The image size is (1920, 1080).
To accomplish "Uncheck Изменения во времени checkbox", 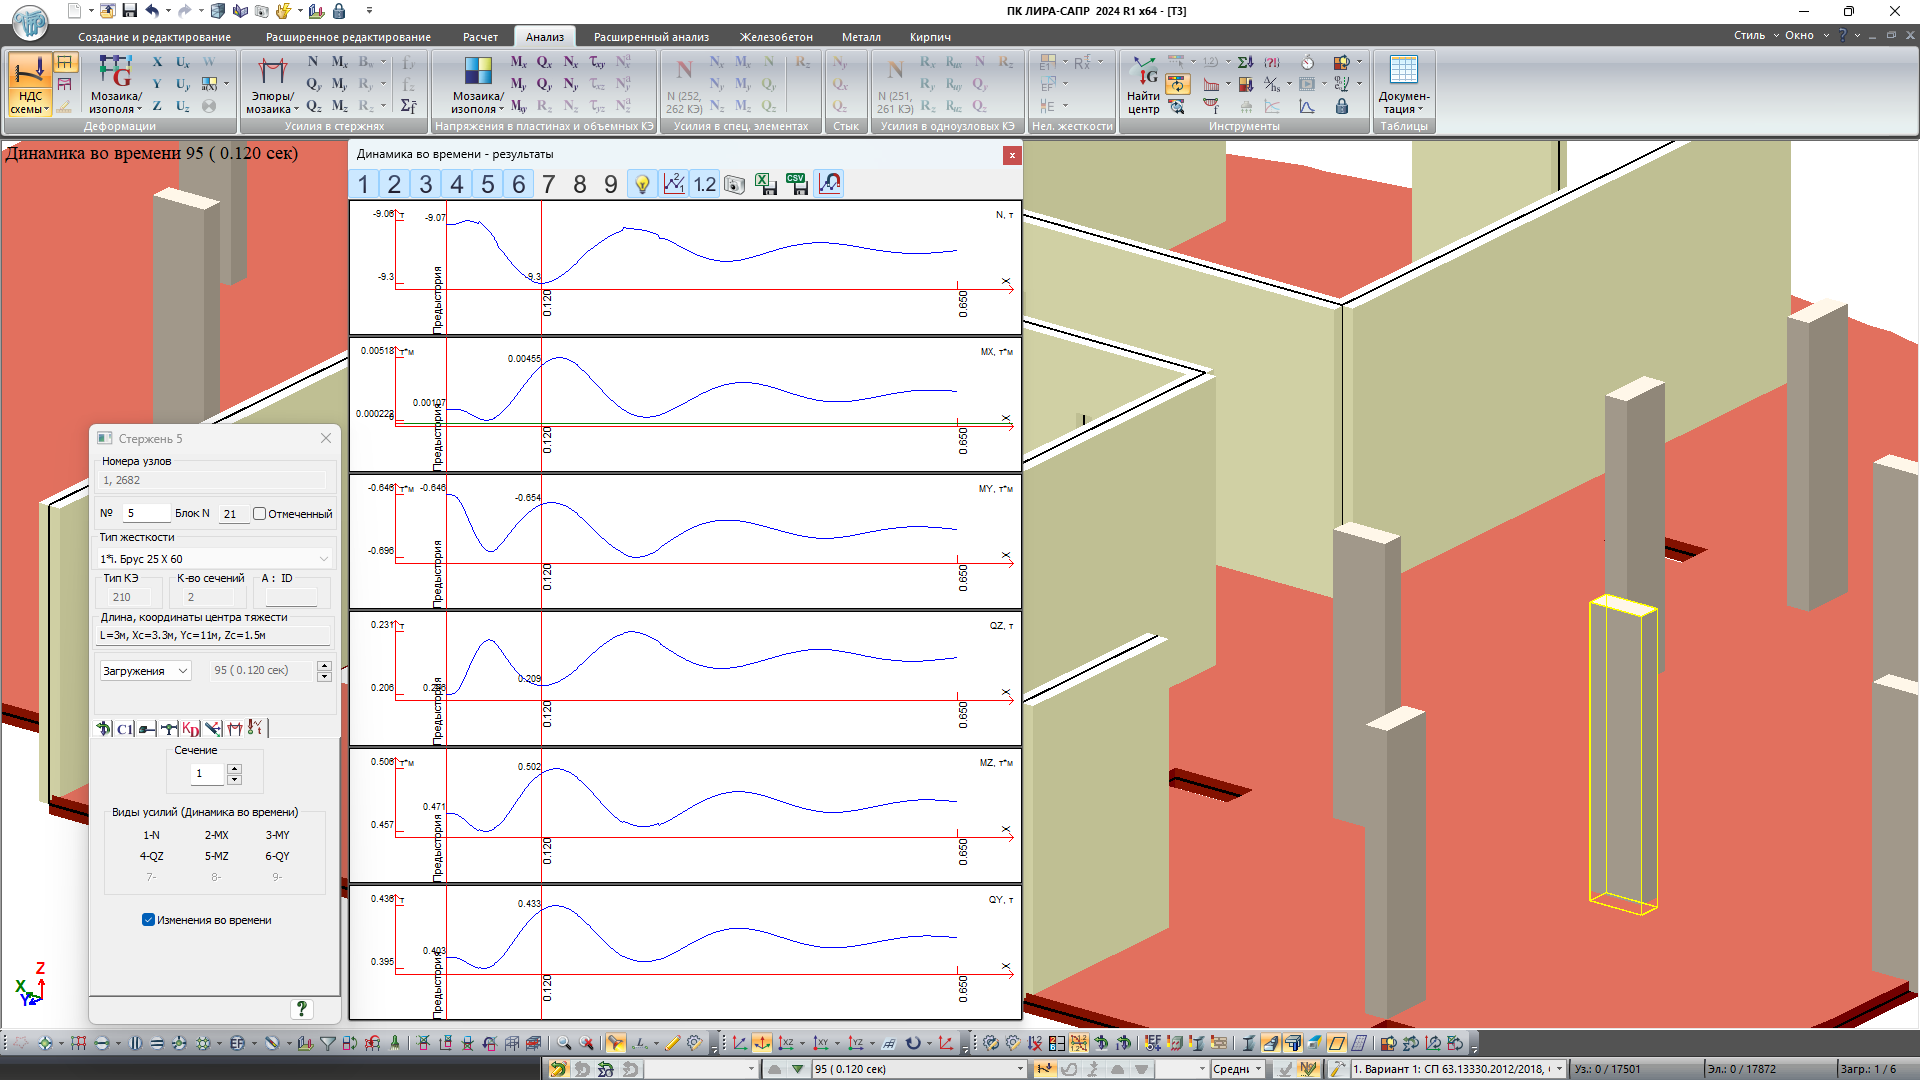I will point(149,920).
